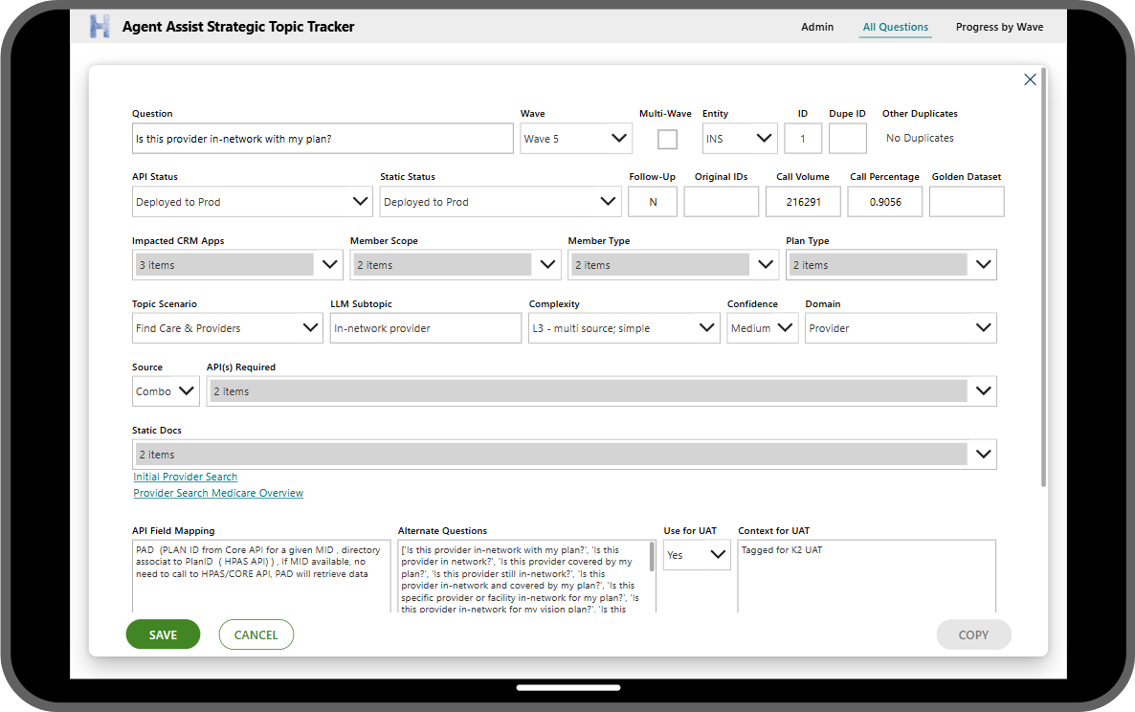The image size is (1135, 712).
Task: Click the Call Volume field
Action: tap(803, 202)
